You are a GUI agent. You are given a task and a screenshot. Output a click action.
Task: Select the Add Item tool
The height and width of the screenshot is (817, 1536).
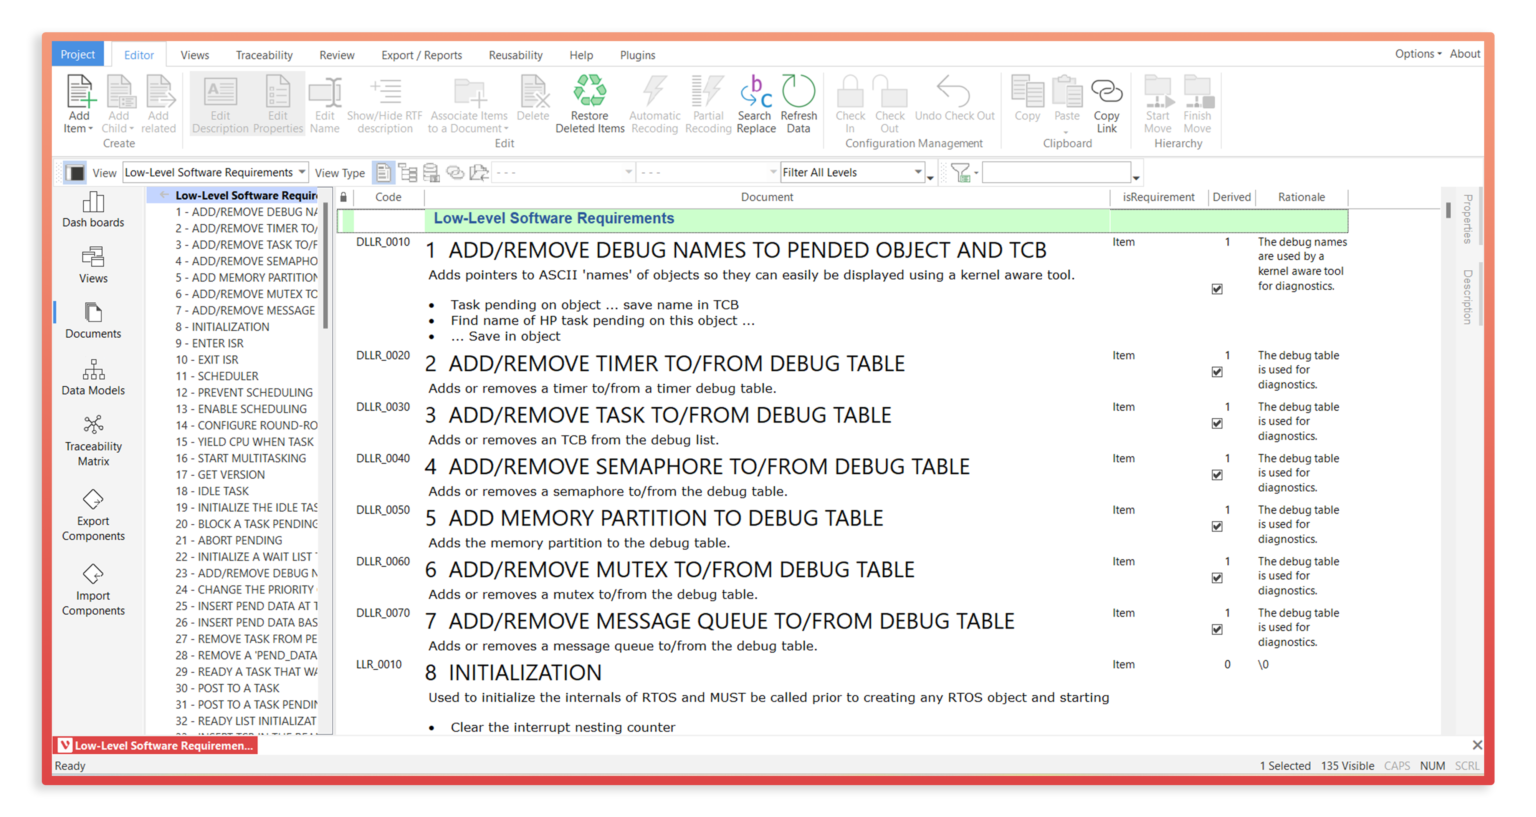click(x=78, y=104)
